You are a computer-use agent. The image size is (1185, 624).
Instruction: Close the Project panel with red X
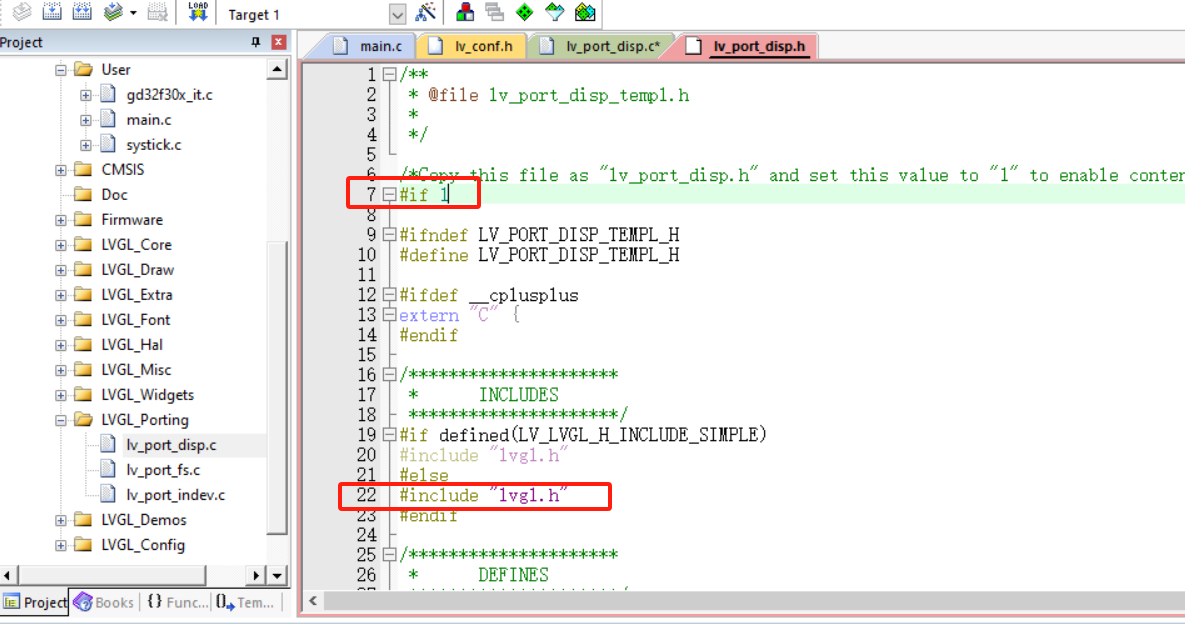point(278,42)
